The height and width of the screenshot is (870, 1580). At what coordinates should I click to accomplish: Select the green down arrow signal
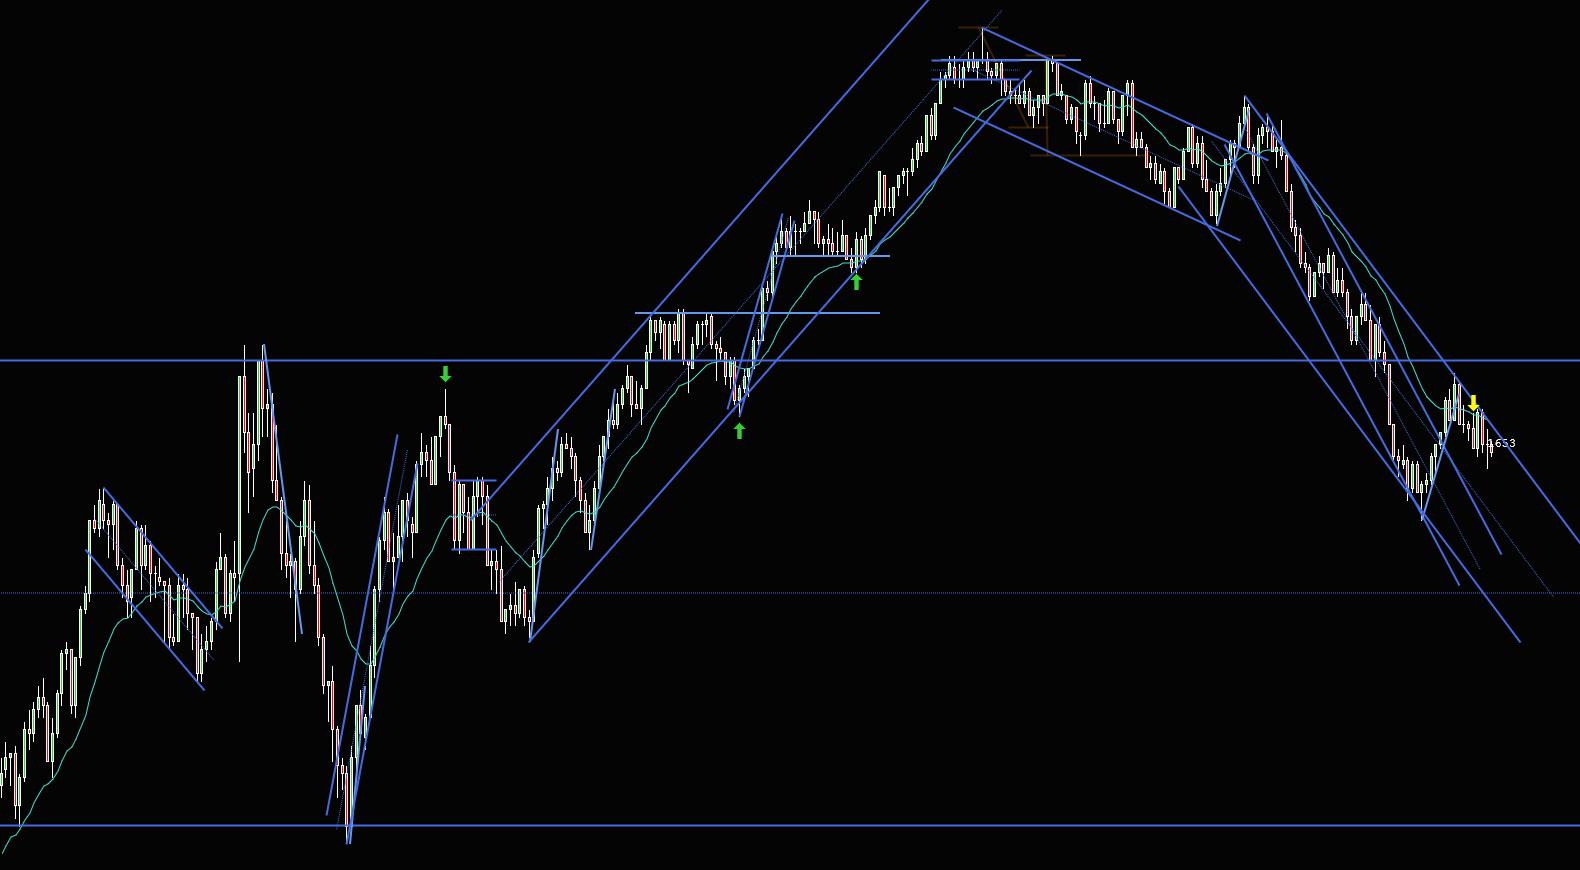tap(445, 374)
